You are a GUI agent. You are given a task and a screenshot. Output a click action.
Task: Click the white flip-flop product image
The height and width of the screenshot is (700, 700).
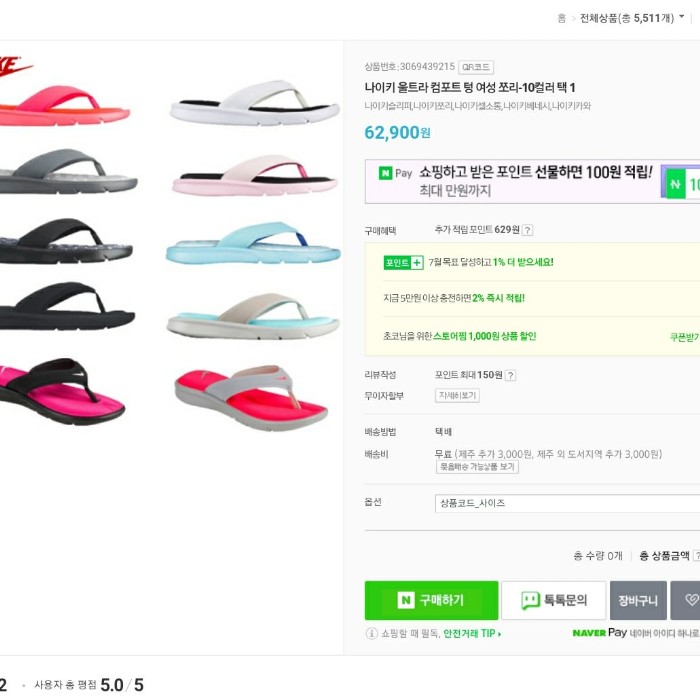(254, 103)
